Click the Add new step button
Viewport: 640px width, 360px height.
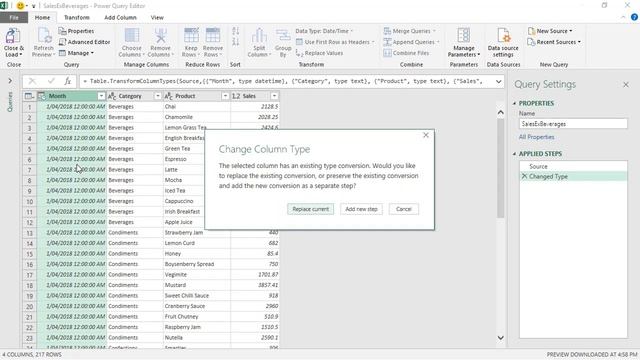361,209
